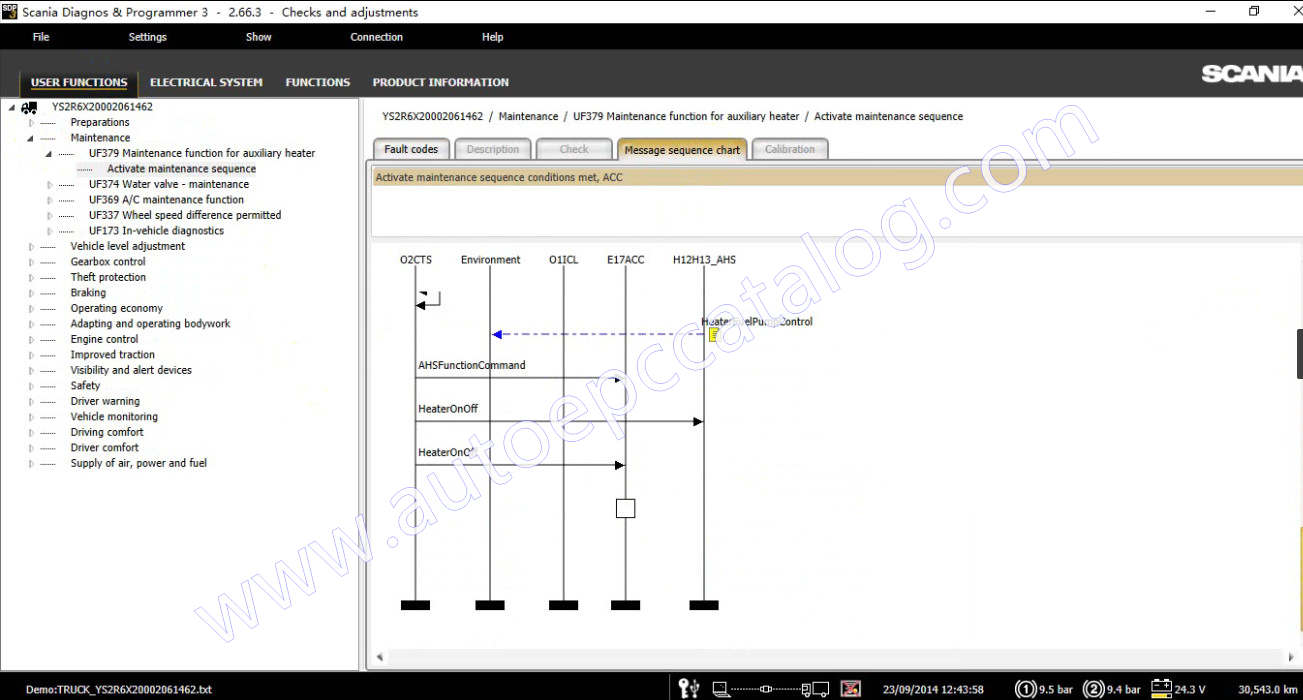Click the circuit 2 pressure gauge icon

point(1094,689)
